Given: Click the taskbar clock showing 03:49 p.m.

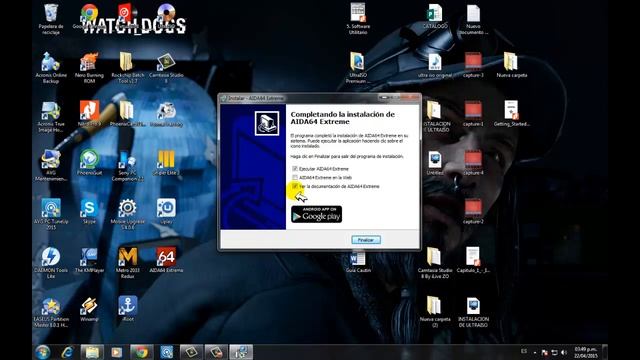Looking at the screenshot, I should click(586, 352).
